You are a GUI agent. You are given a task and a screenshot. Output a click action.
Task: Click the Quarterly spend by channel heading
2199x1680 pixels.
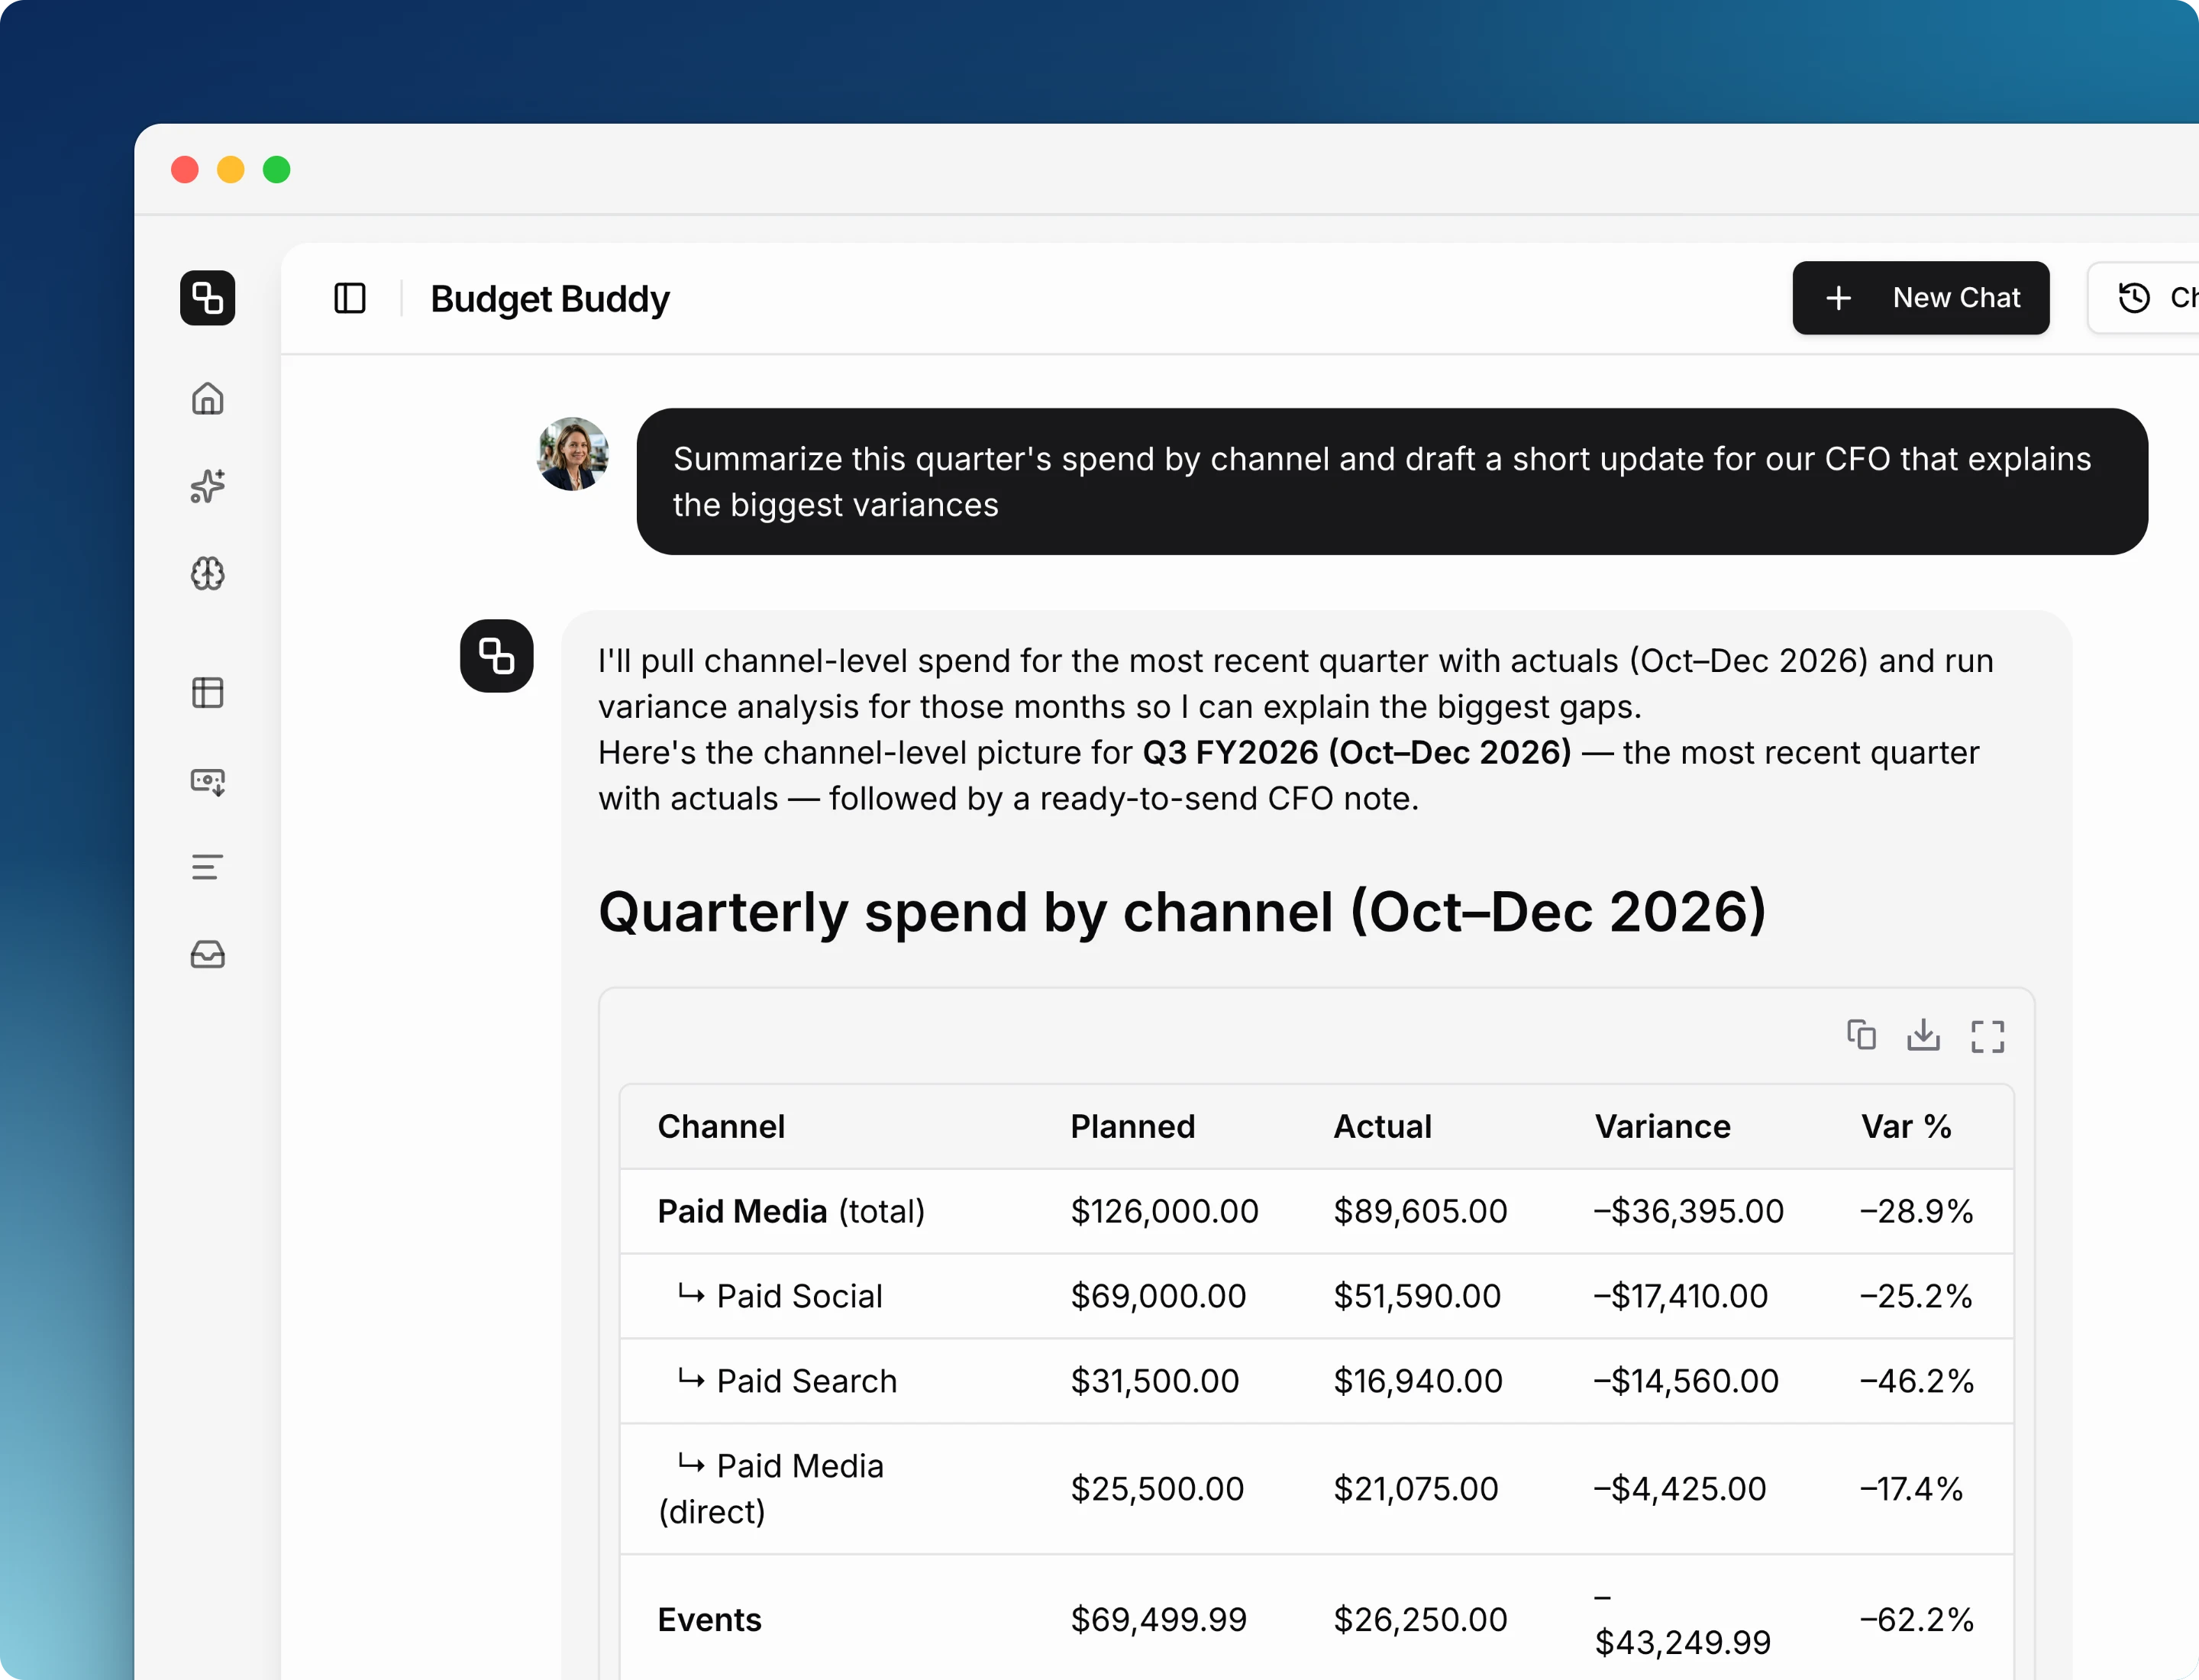tap(1182, 913)
